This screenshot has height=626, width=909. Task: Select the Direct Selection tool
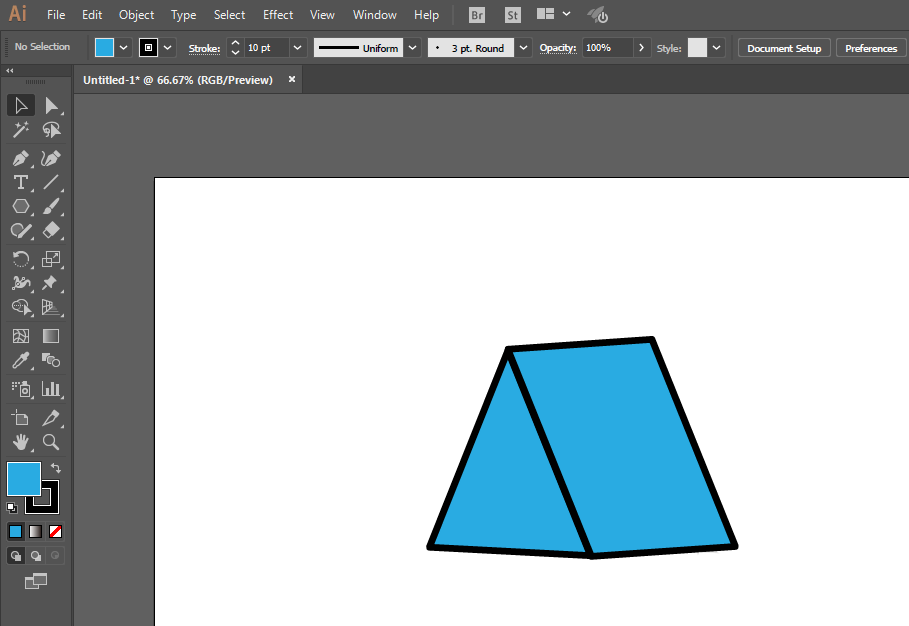point(51,106)
